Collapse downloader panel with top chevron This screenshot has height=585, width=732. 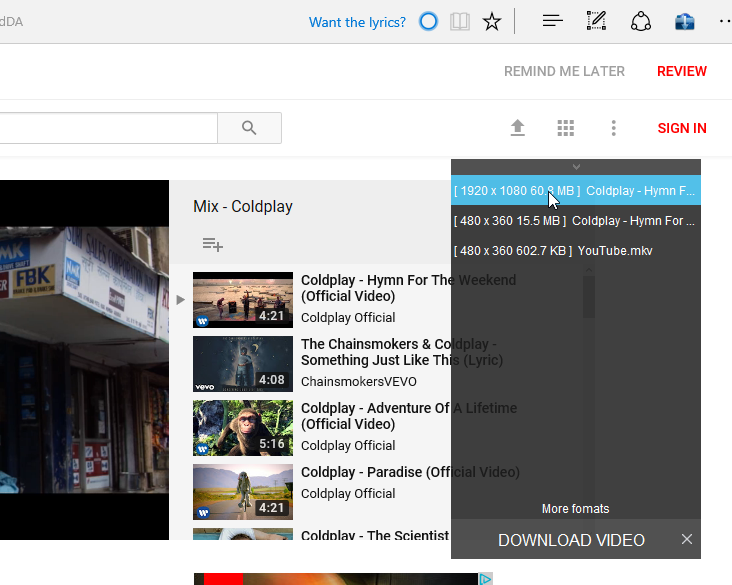click(x=576, y=167)
